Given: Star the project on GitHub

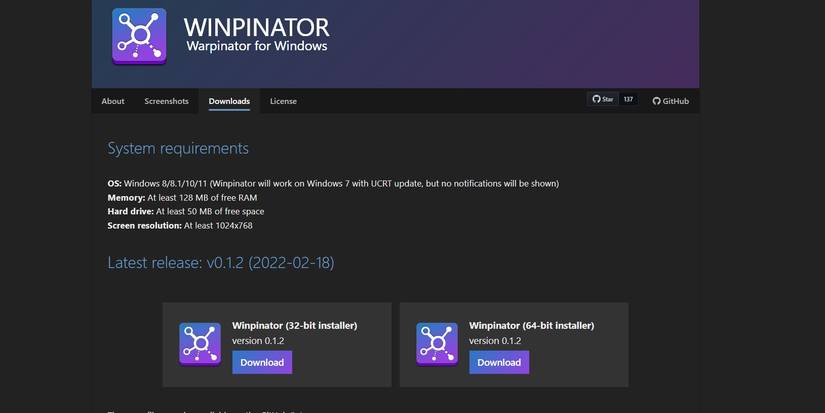Looking at the screenshot, I should [x=603, y=99].
